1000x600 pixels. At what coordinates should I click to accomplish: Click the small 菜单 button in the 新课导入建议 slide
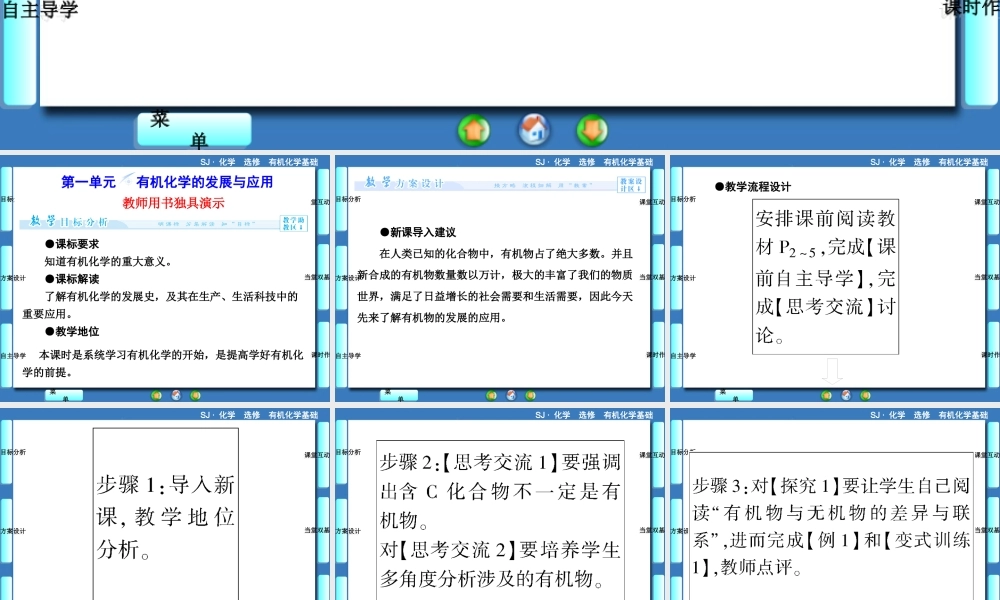[399, 395]
